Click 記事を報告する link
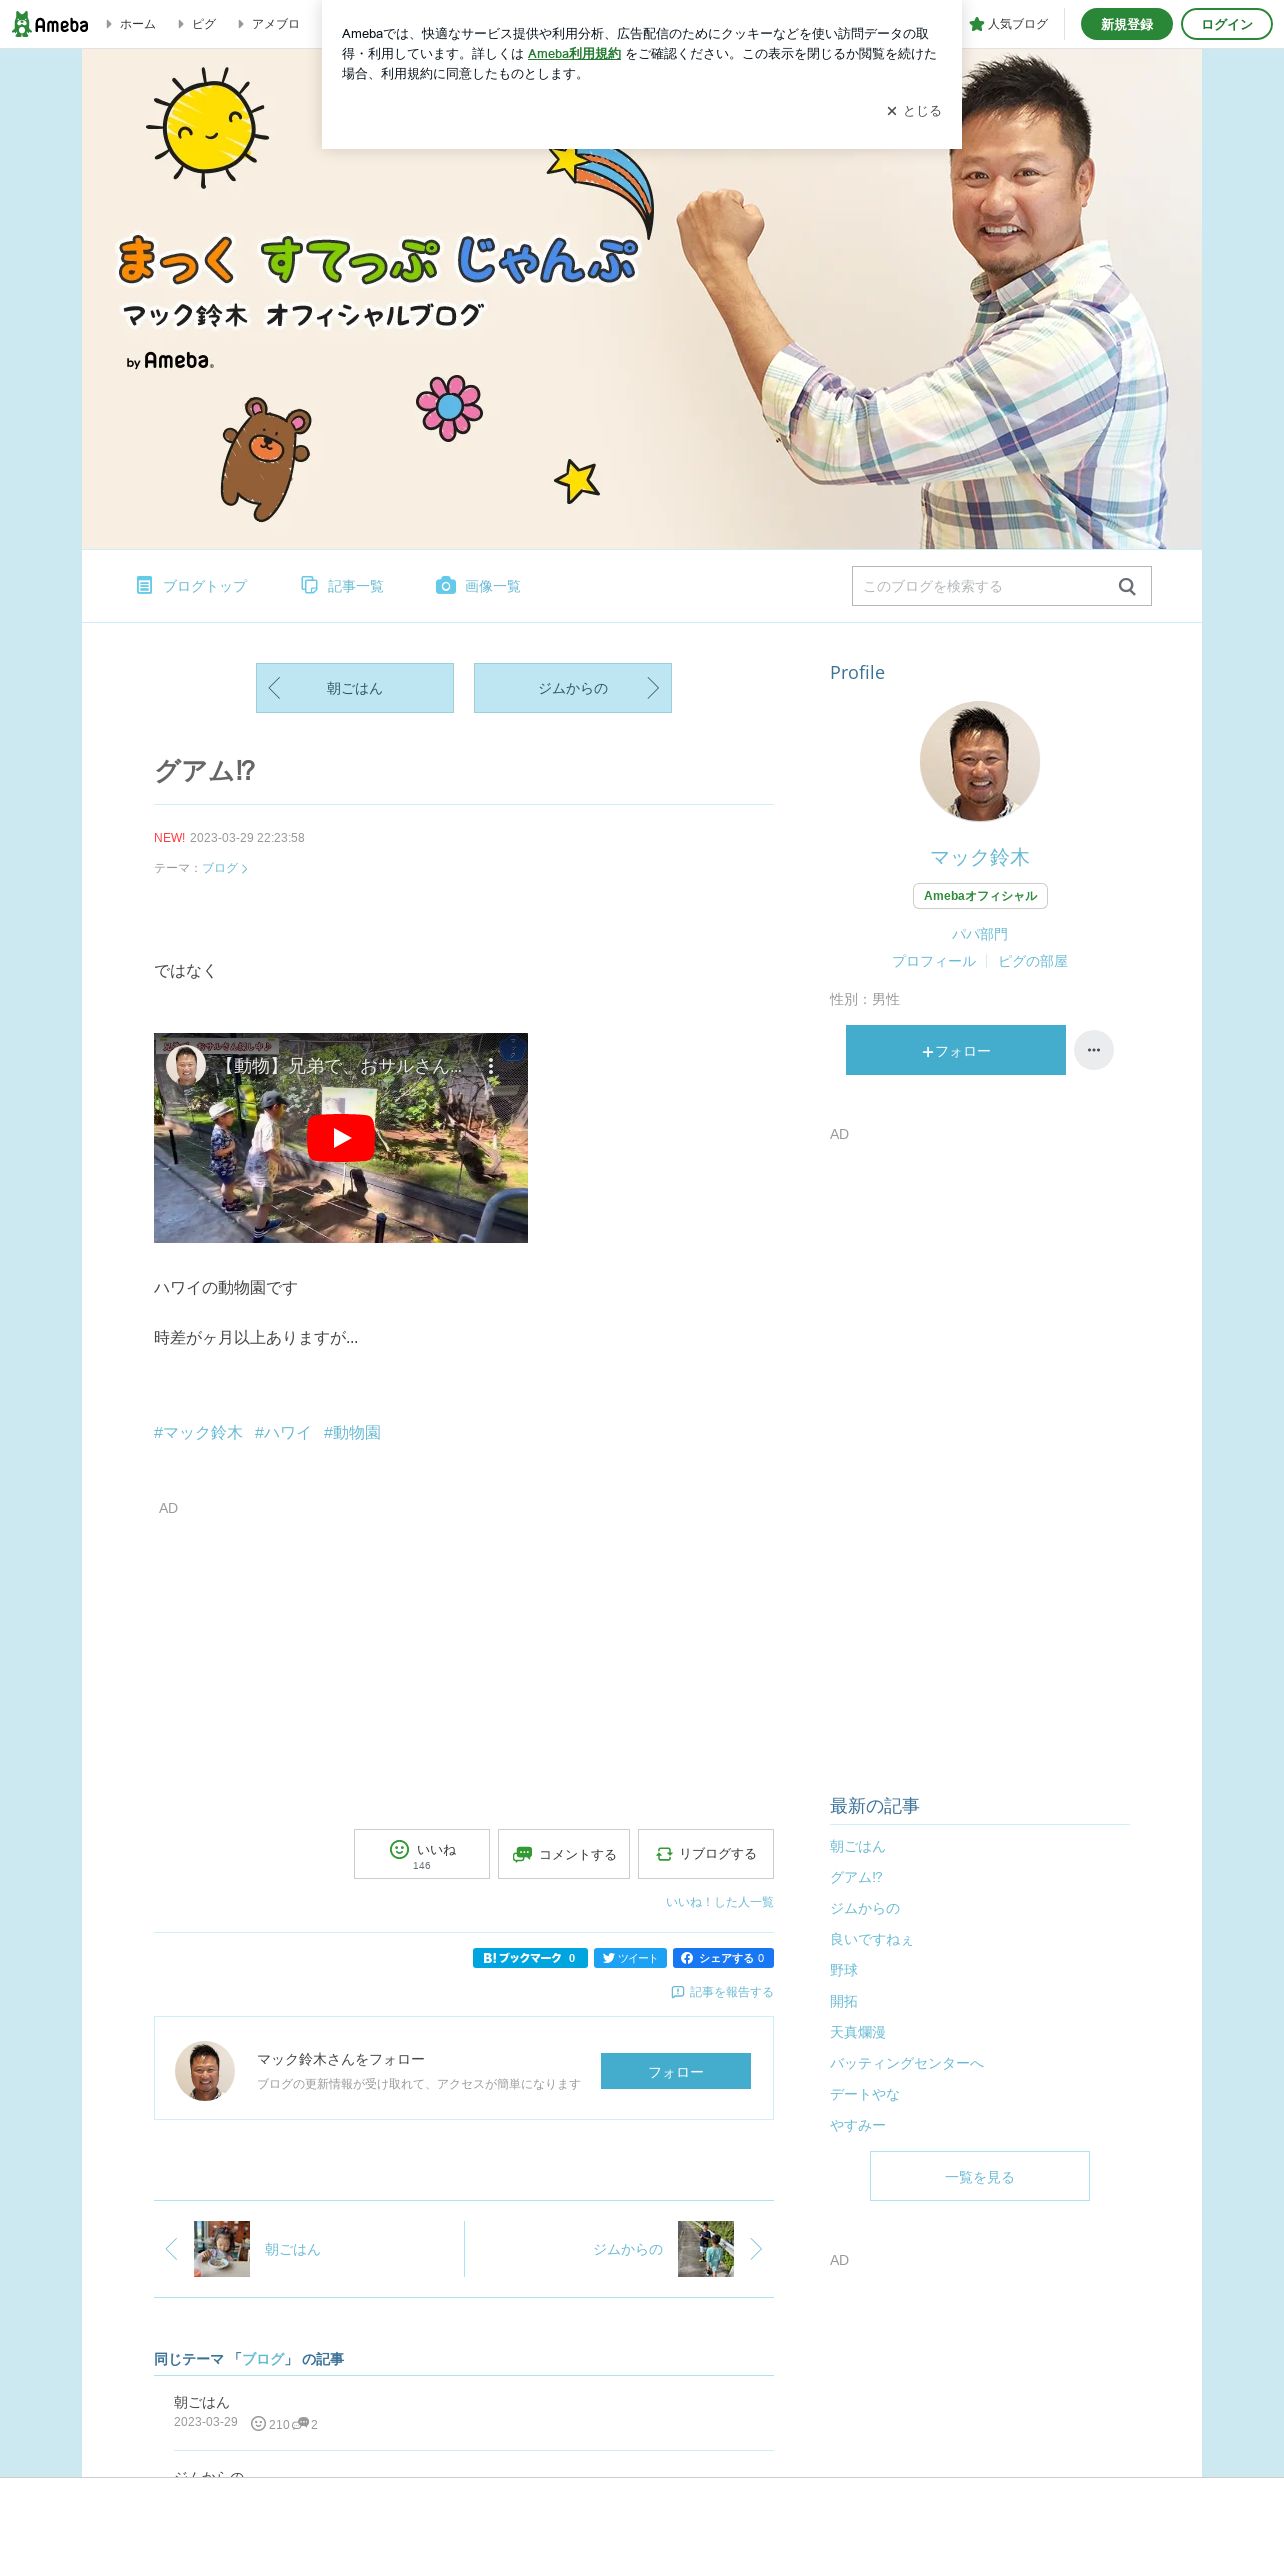The height and width of the screenshot is (2568, 1284). (722, 1992)
